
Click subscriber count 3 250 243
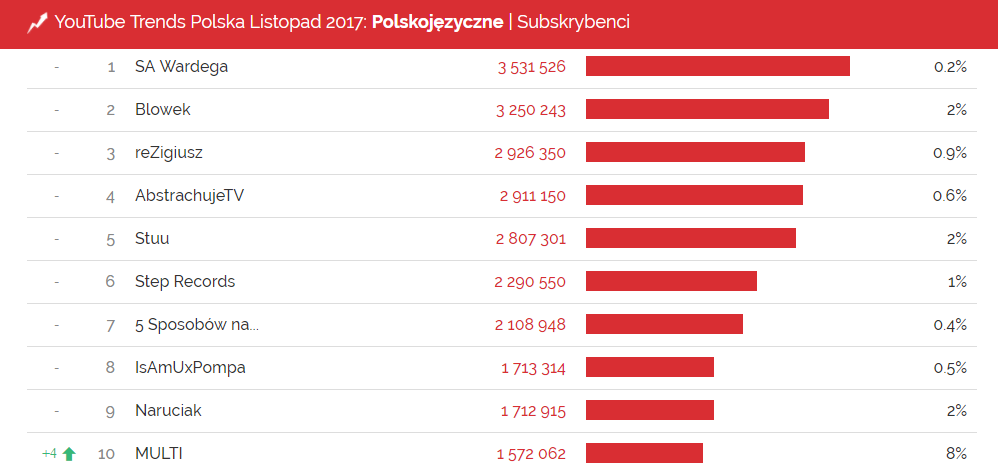pos(531,110)
